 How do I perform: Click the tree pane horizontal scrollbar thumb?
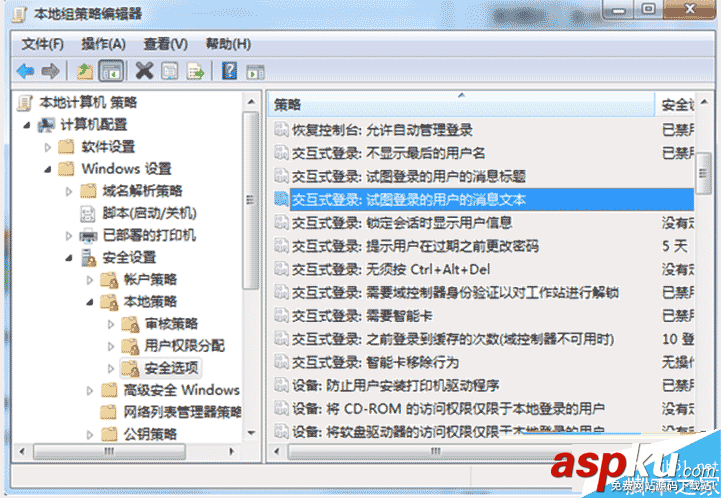[109, 451]
